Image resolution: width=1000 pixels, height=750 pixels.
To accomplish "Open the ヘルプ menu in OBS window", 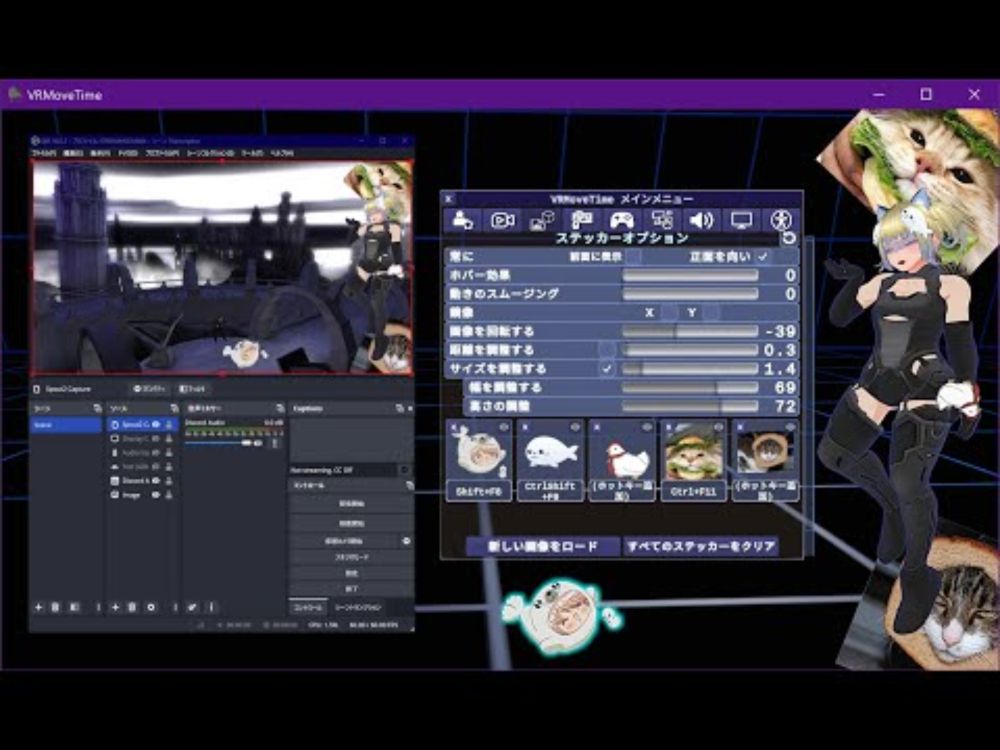I will point(282,153).
